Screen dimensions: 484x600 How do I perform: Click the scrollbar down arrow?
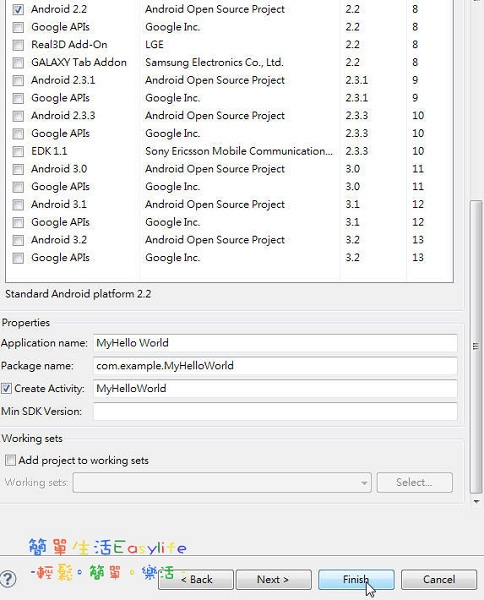(476, 501)
